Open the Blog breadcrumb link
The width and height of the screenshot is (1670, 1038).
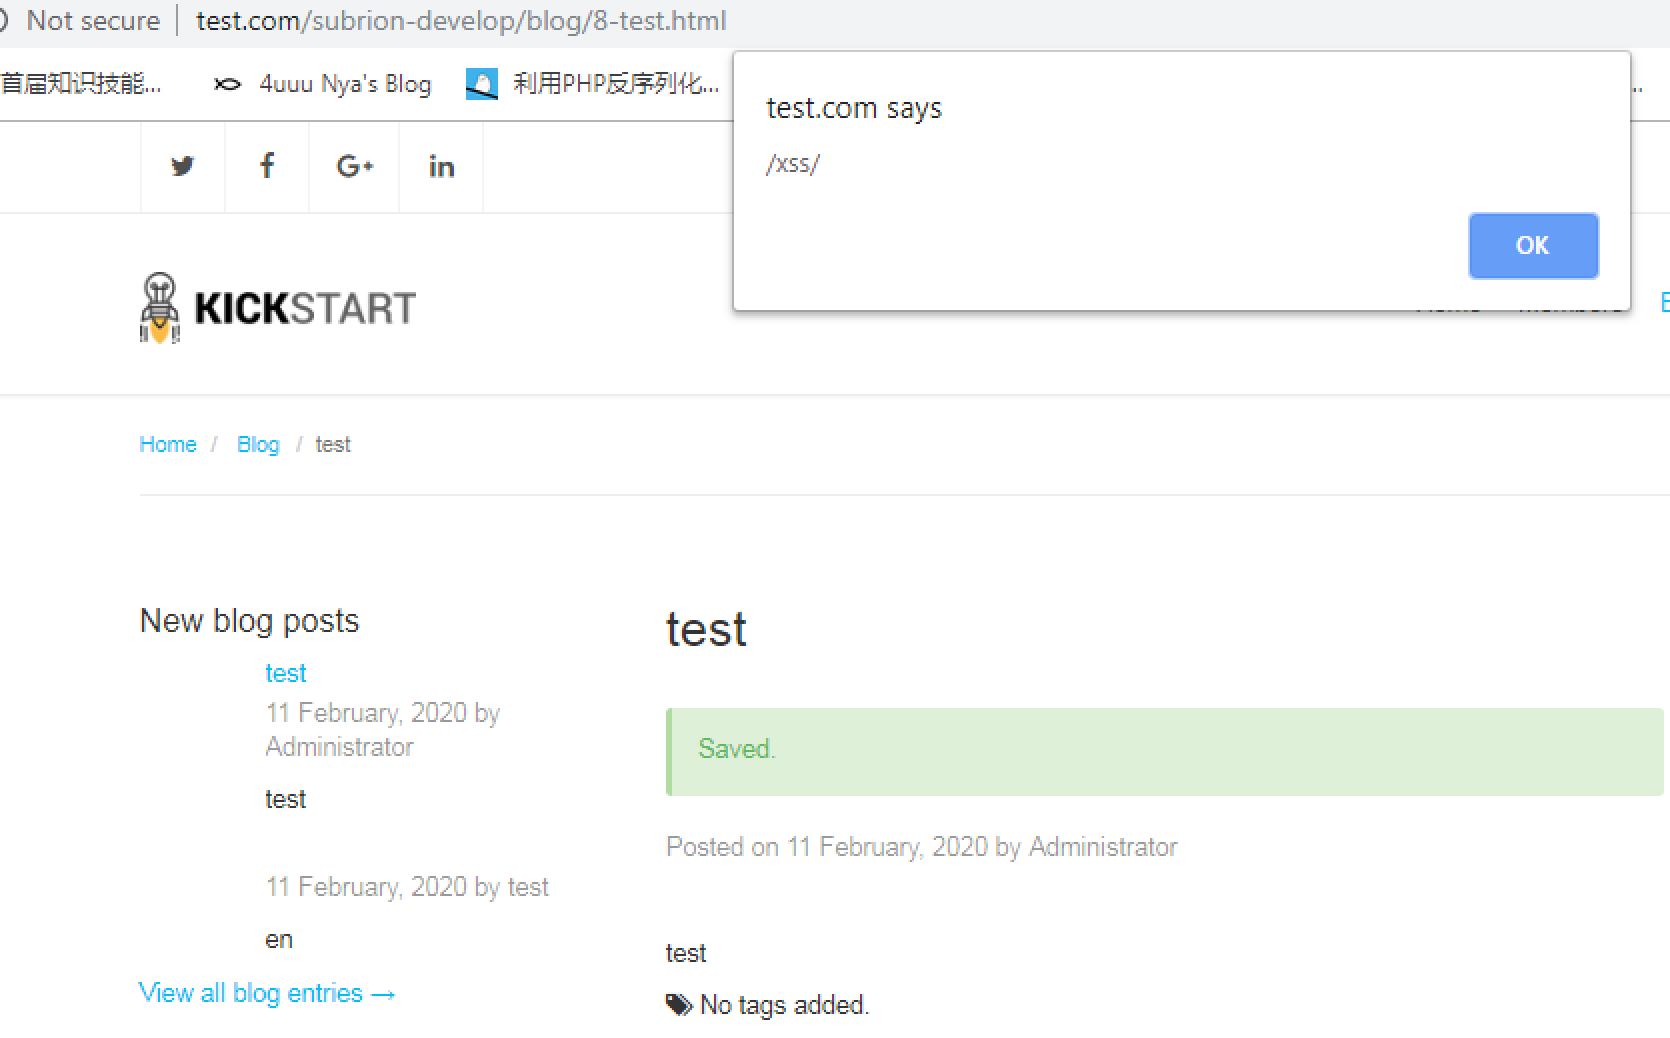click(x=258, y=444)
